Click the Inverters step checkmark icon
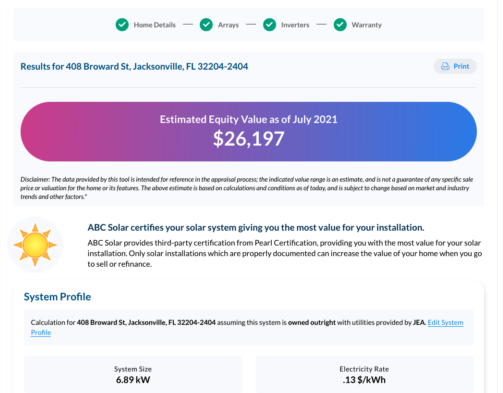The image size is (503, 393). (269, 25)
